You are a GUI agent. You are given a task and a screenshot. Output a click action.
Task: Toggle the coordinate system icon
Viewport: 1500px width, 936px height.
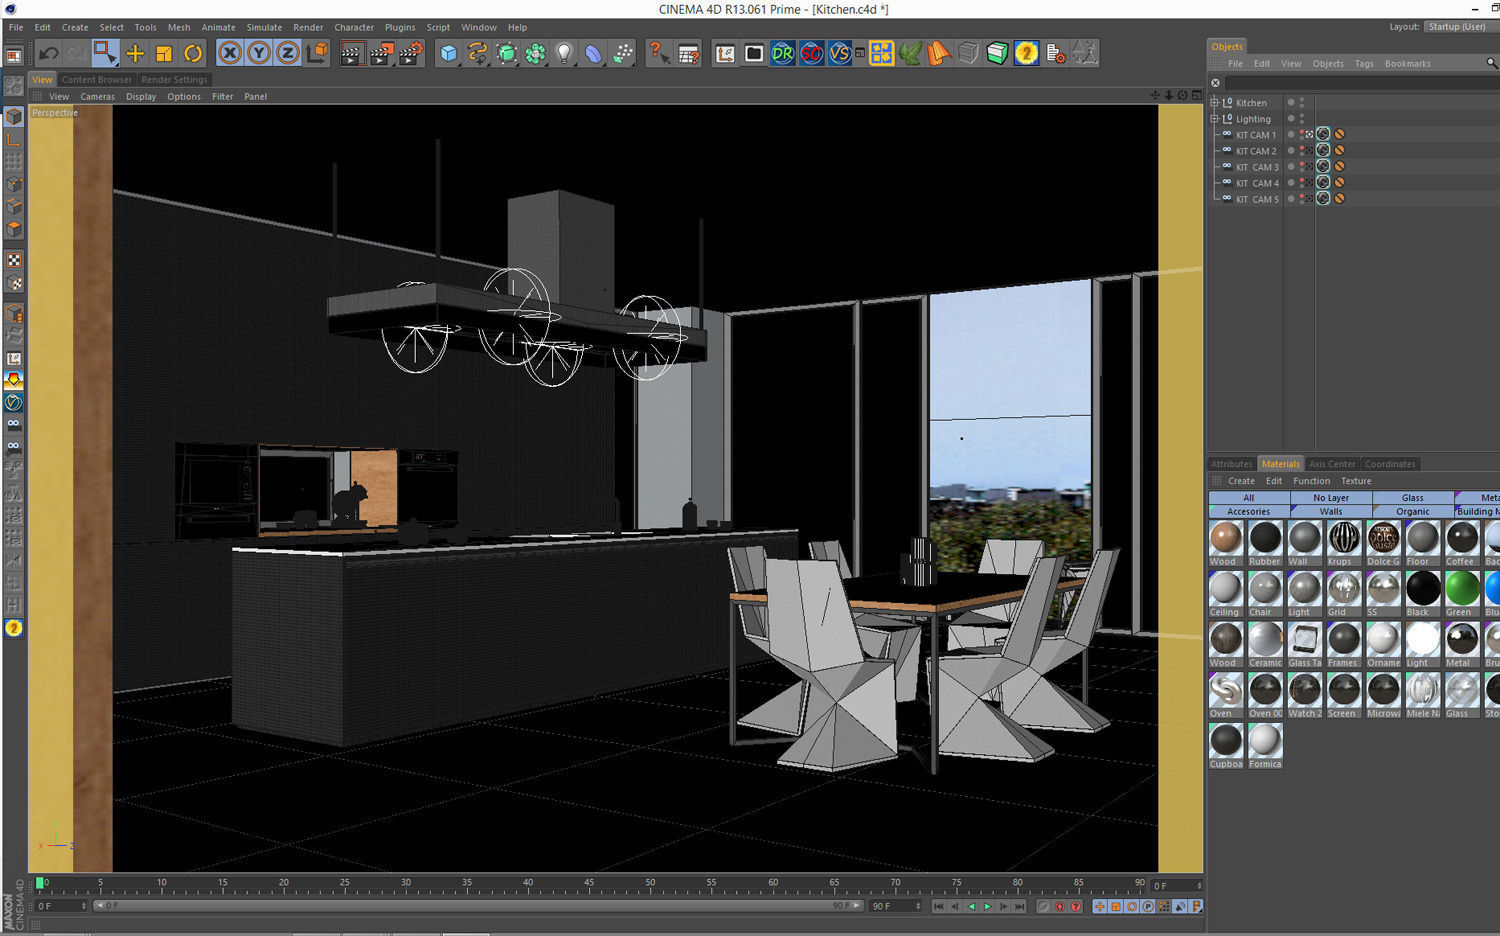pyautogui.click(x=317, y=53)
